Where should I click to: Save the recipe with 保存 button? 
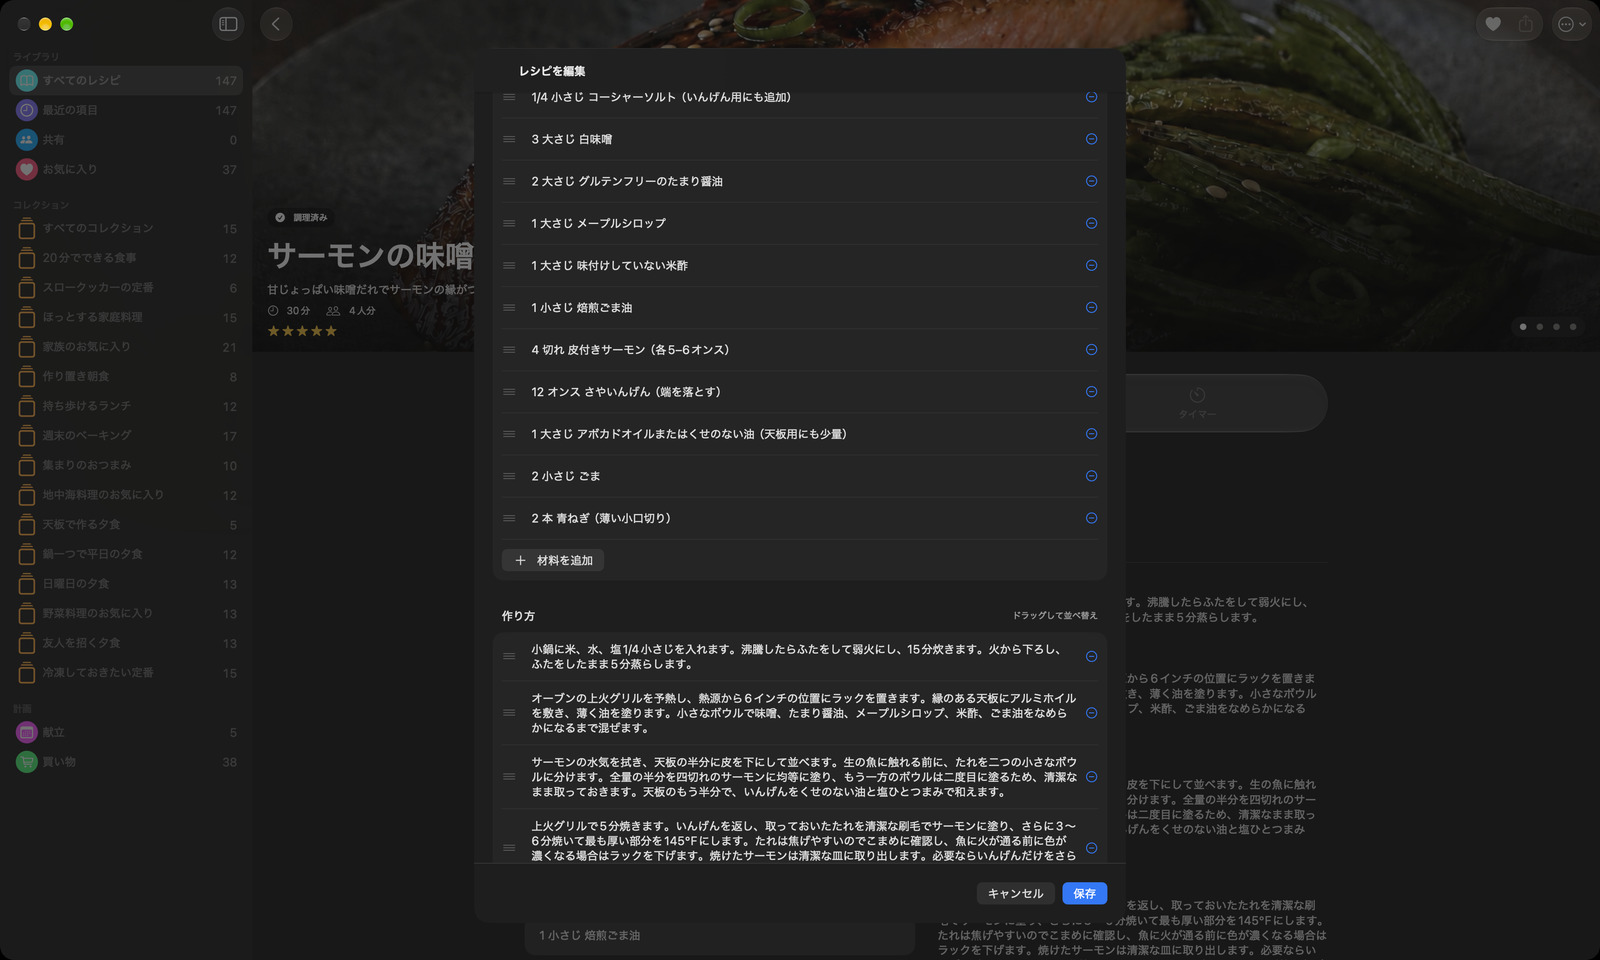coord(1084,893)
